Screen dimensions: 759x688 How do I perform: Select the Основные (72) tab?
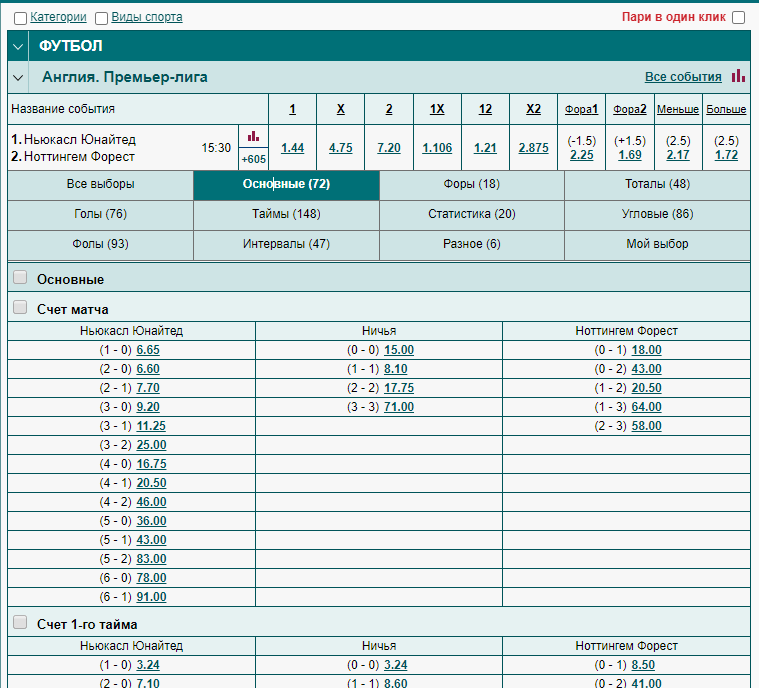(286, 184)
